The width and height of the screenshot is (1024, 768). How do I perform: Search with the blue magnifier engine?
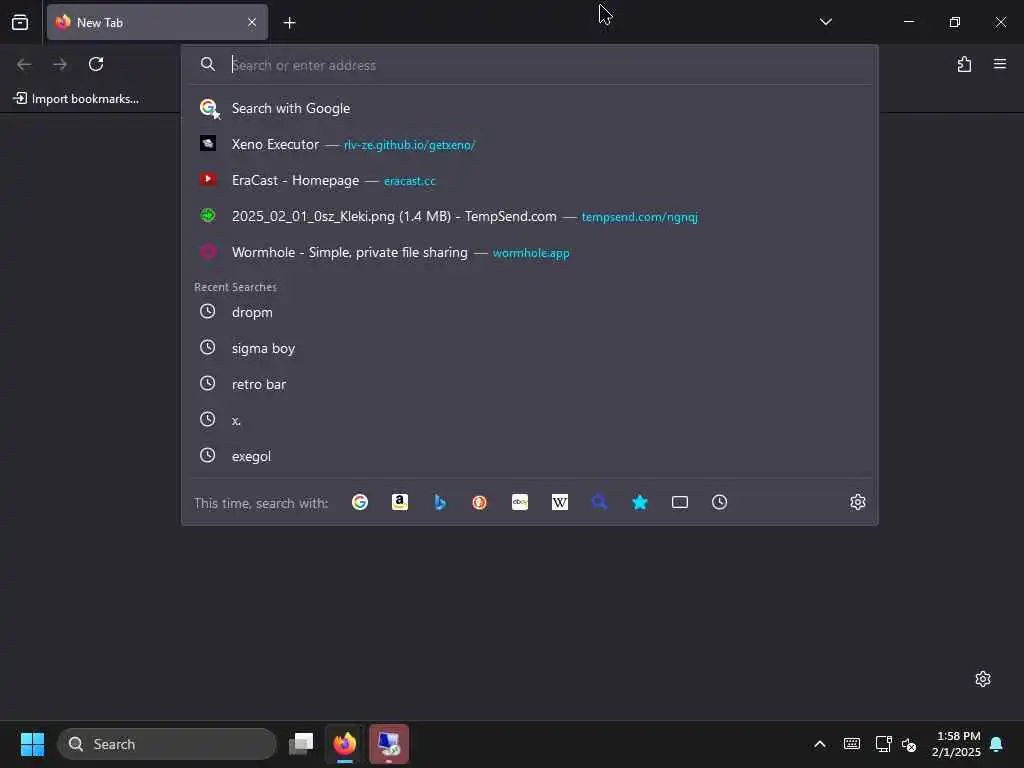click(x=600, y=502)
